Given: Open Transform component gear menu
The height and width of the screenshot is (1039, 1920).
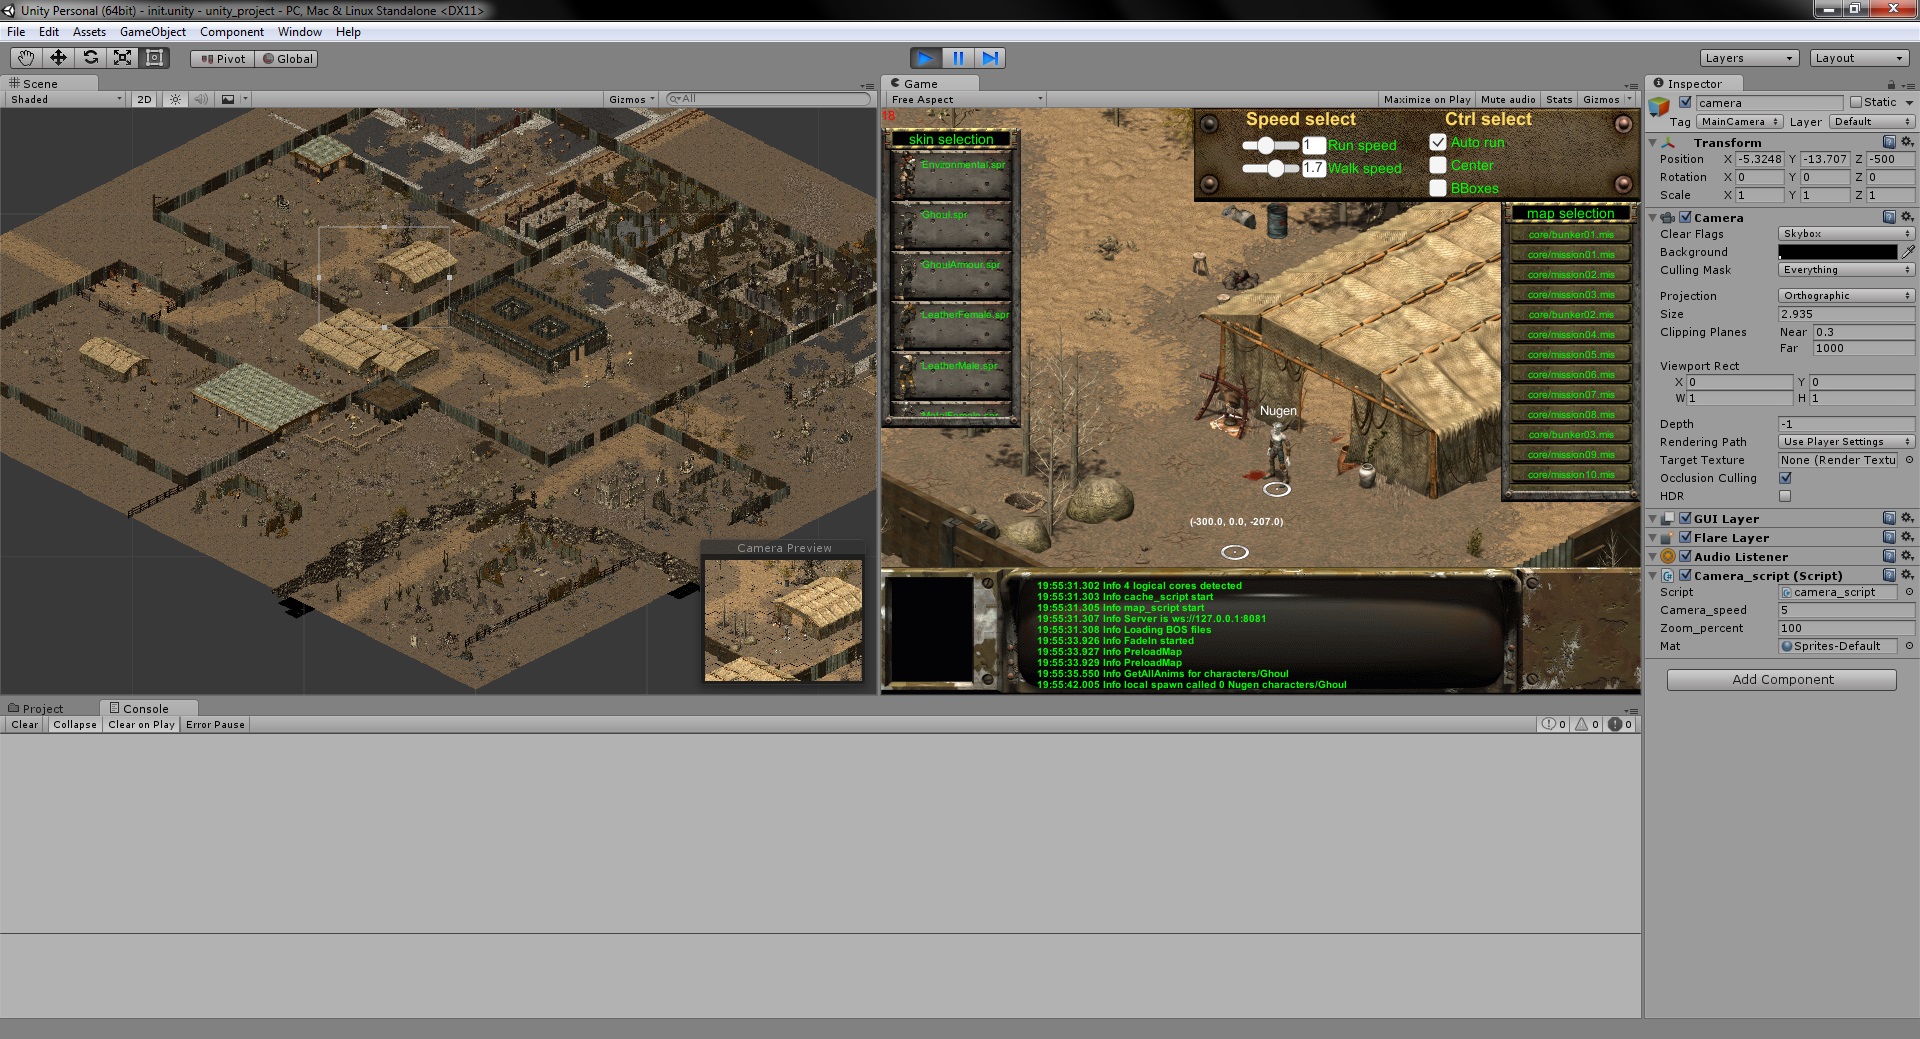Looking at the screenshot, I should 1907,142.
